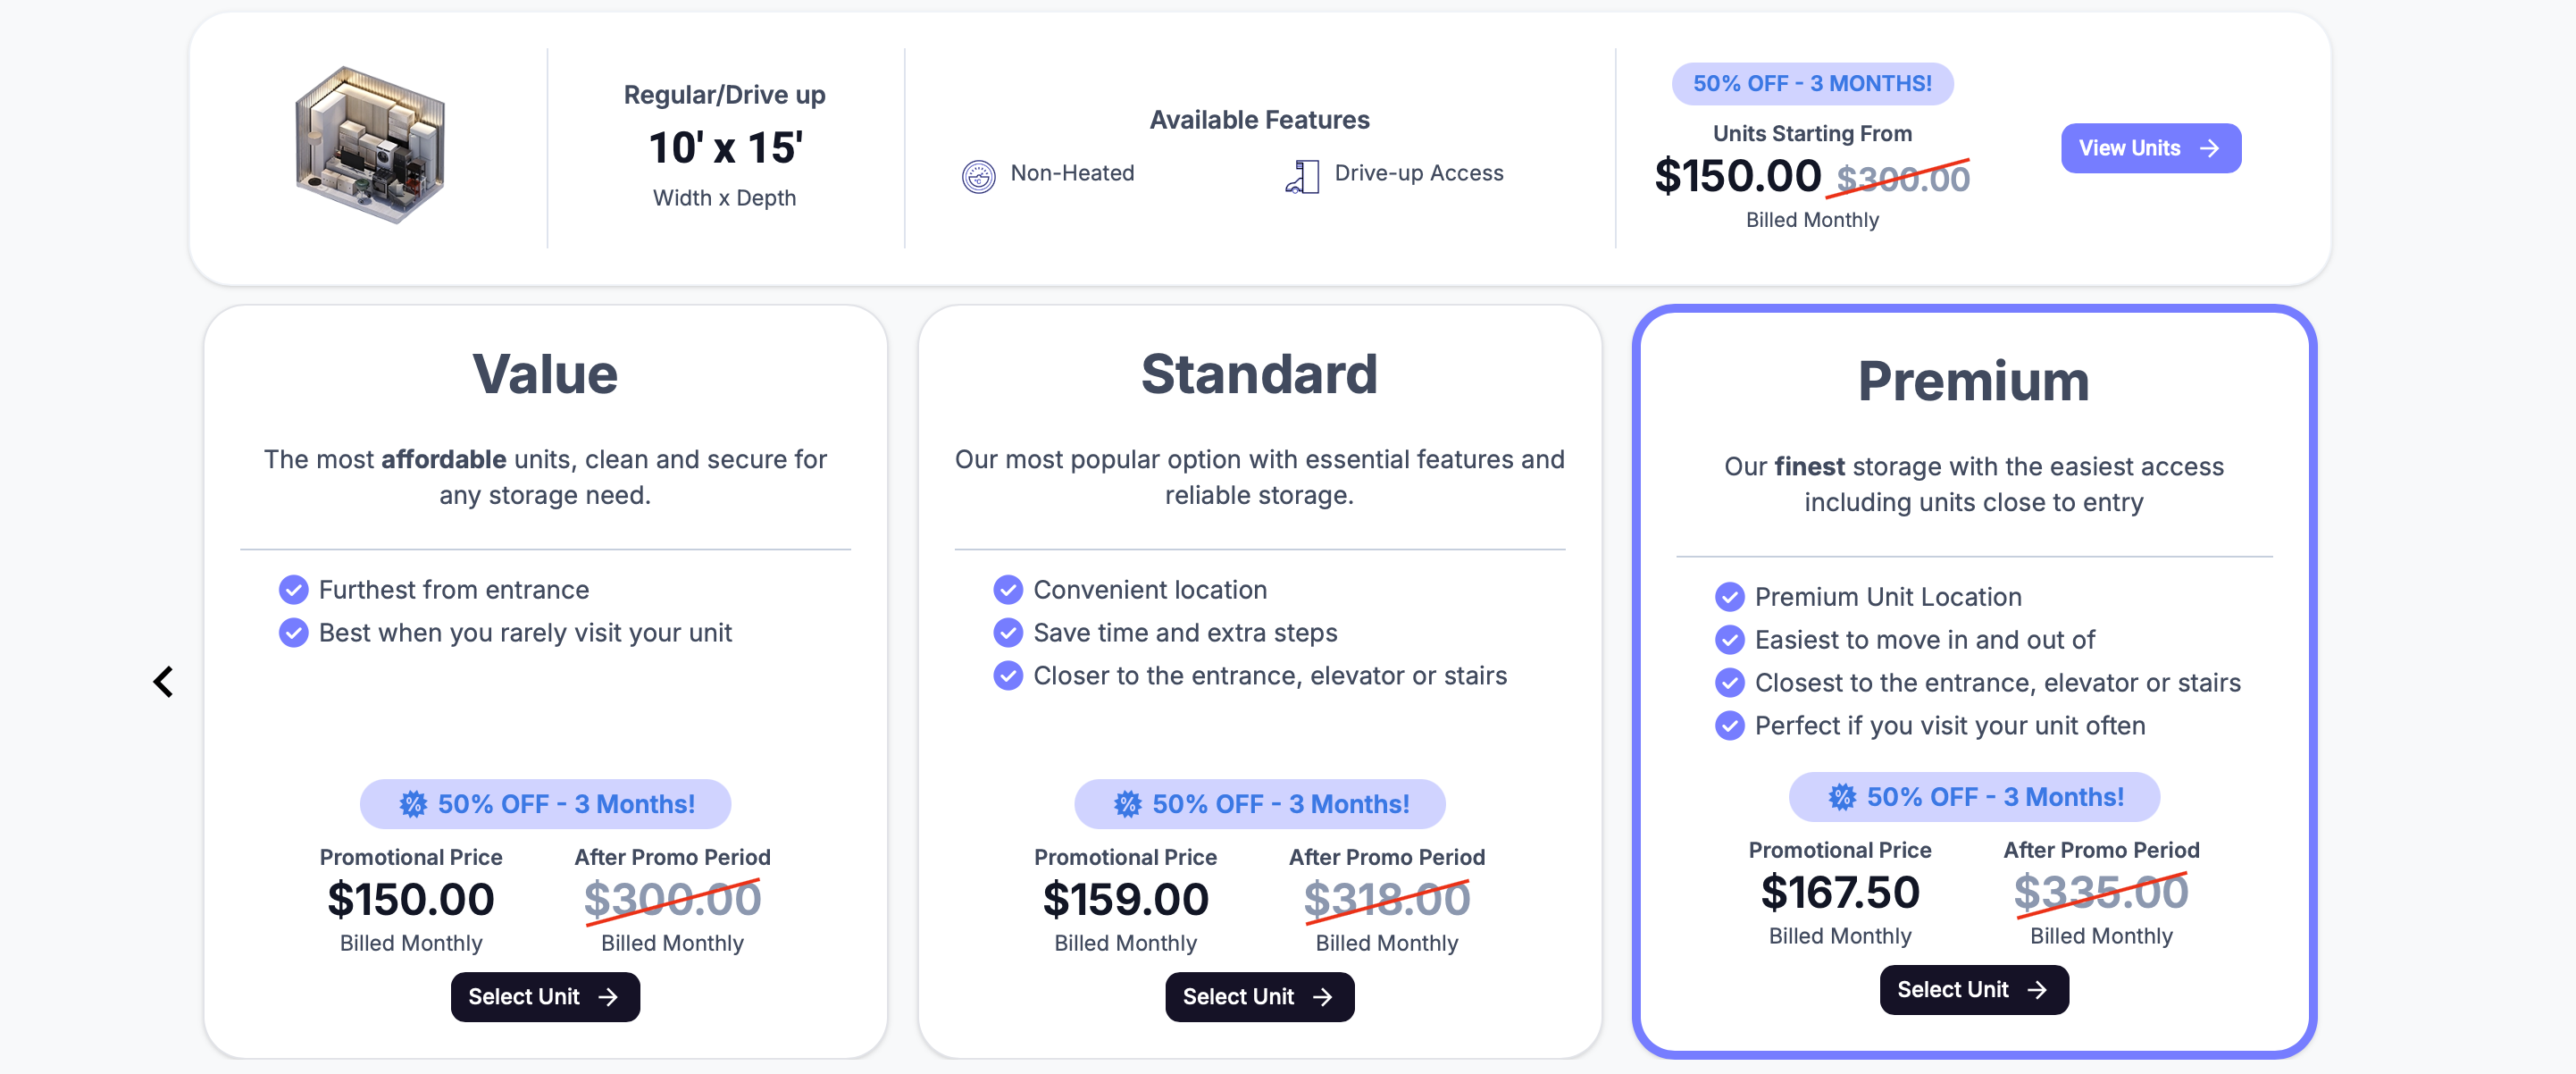The height and width of the screenshot is (1074, 2576).
Task: Select the Standard plan heading
Action: 1259,374
